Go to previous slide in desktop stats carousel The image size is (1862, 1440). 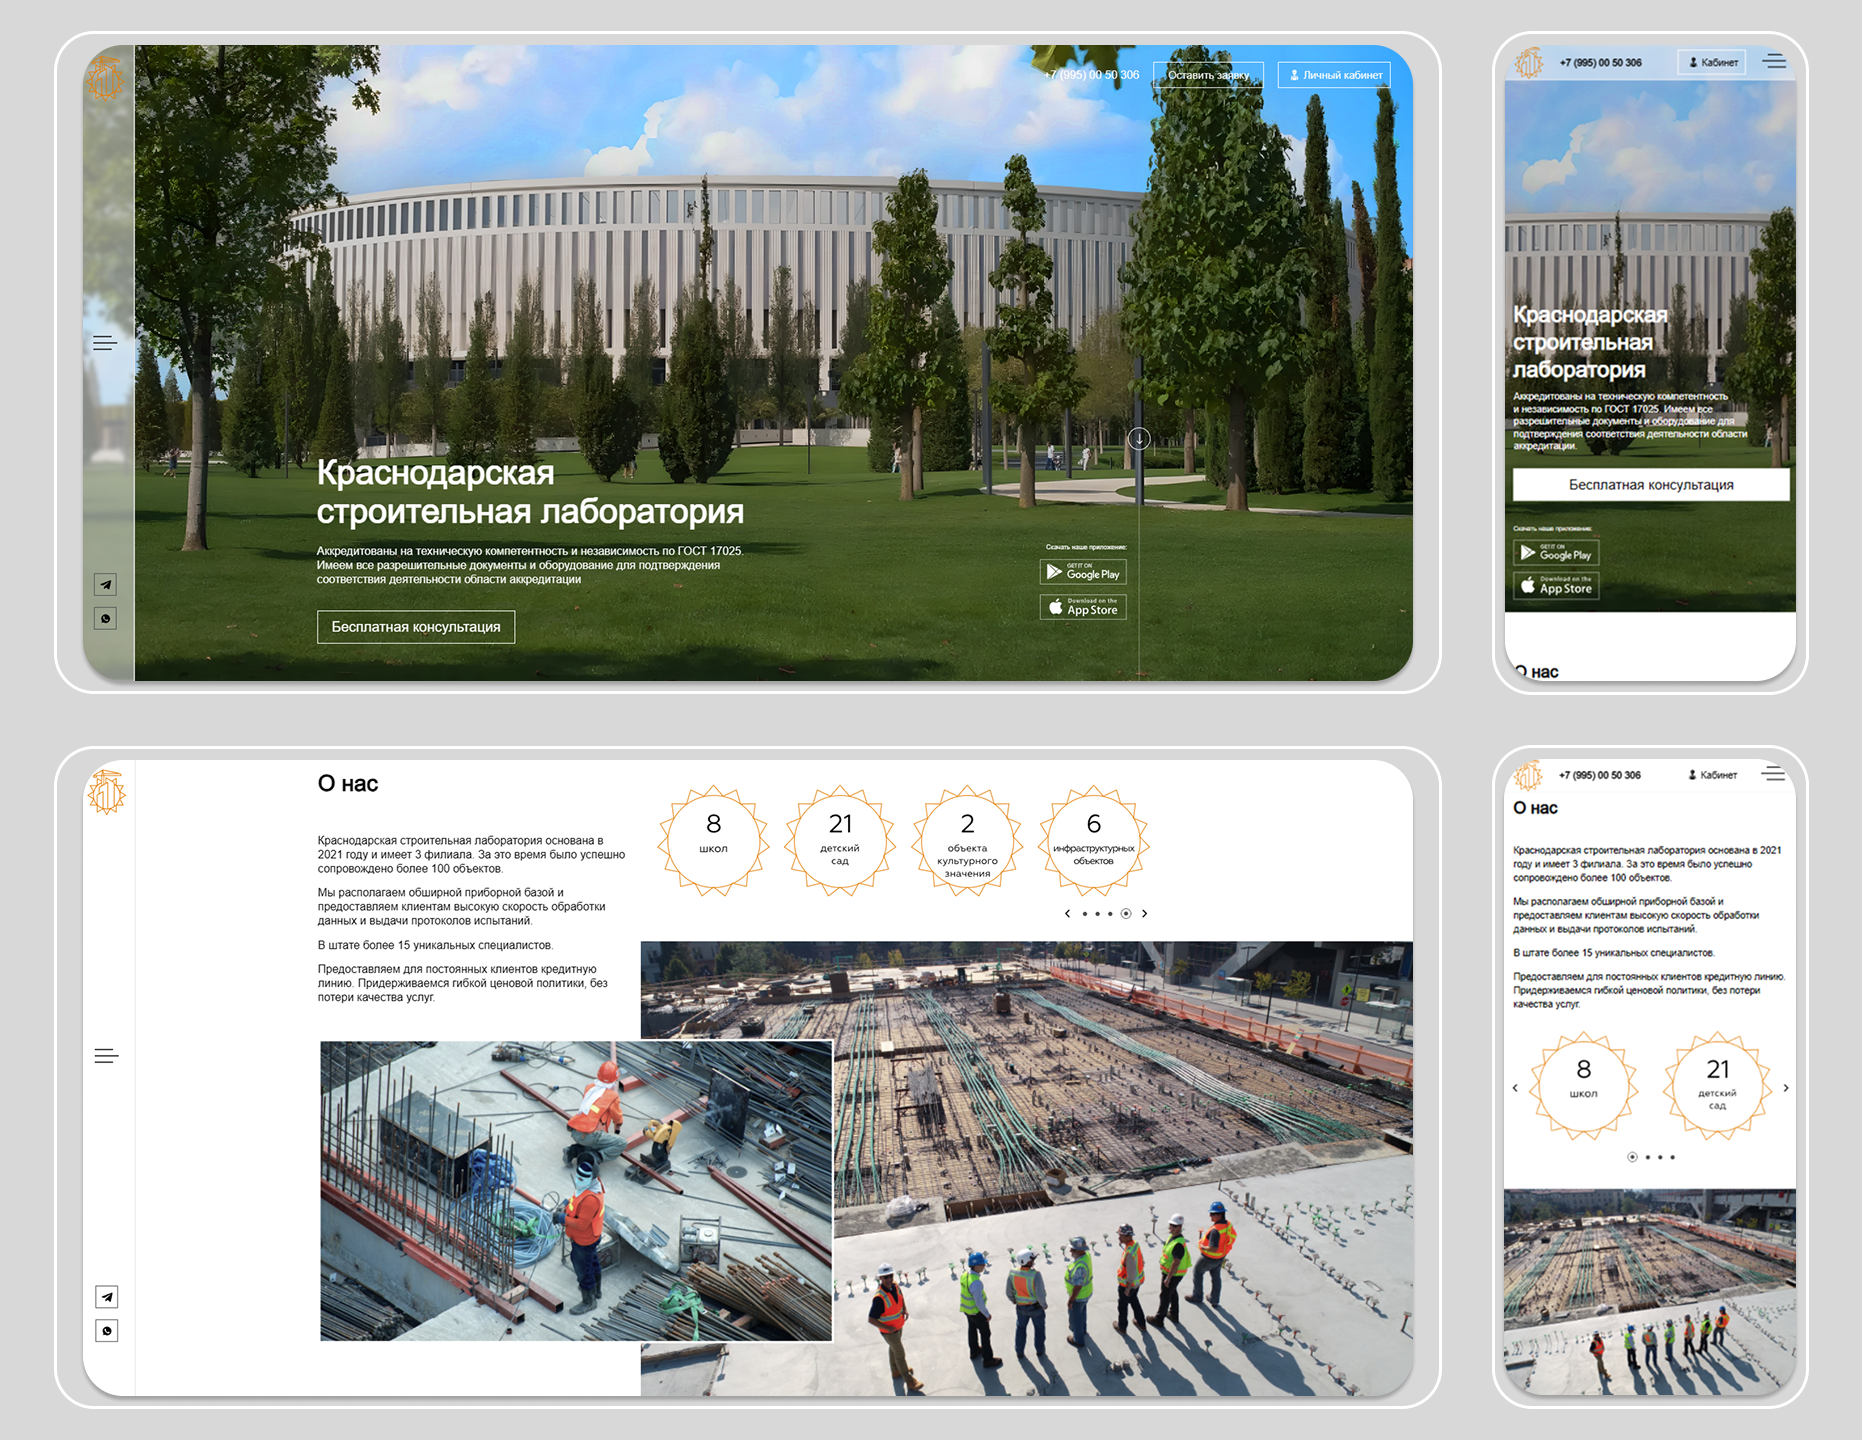1067,913
